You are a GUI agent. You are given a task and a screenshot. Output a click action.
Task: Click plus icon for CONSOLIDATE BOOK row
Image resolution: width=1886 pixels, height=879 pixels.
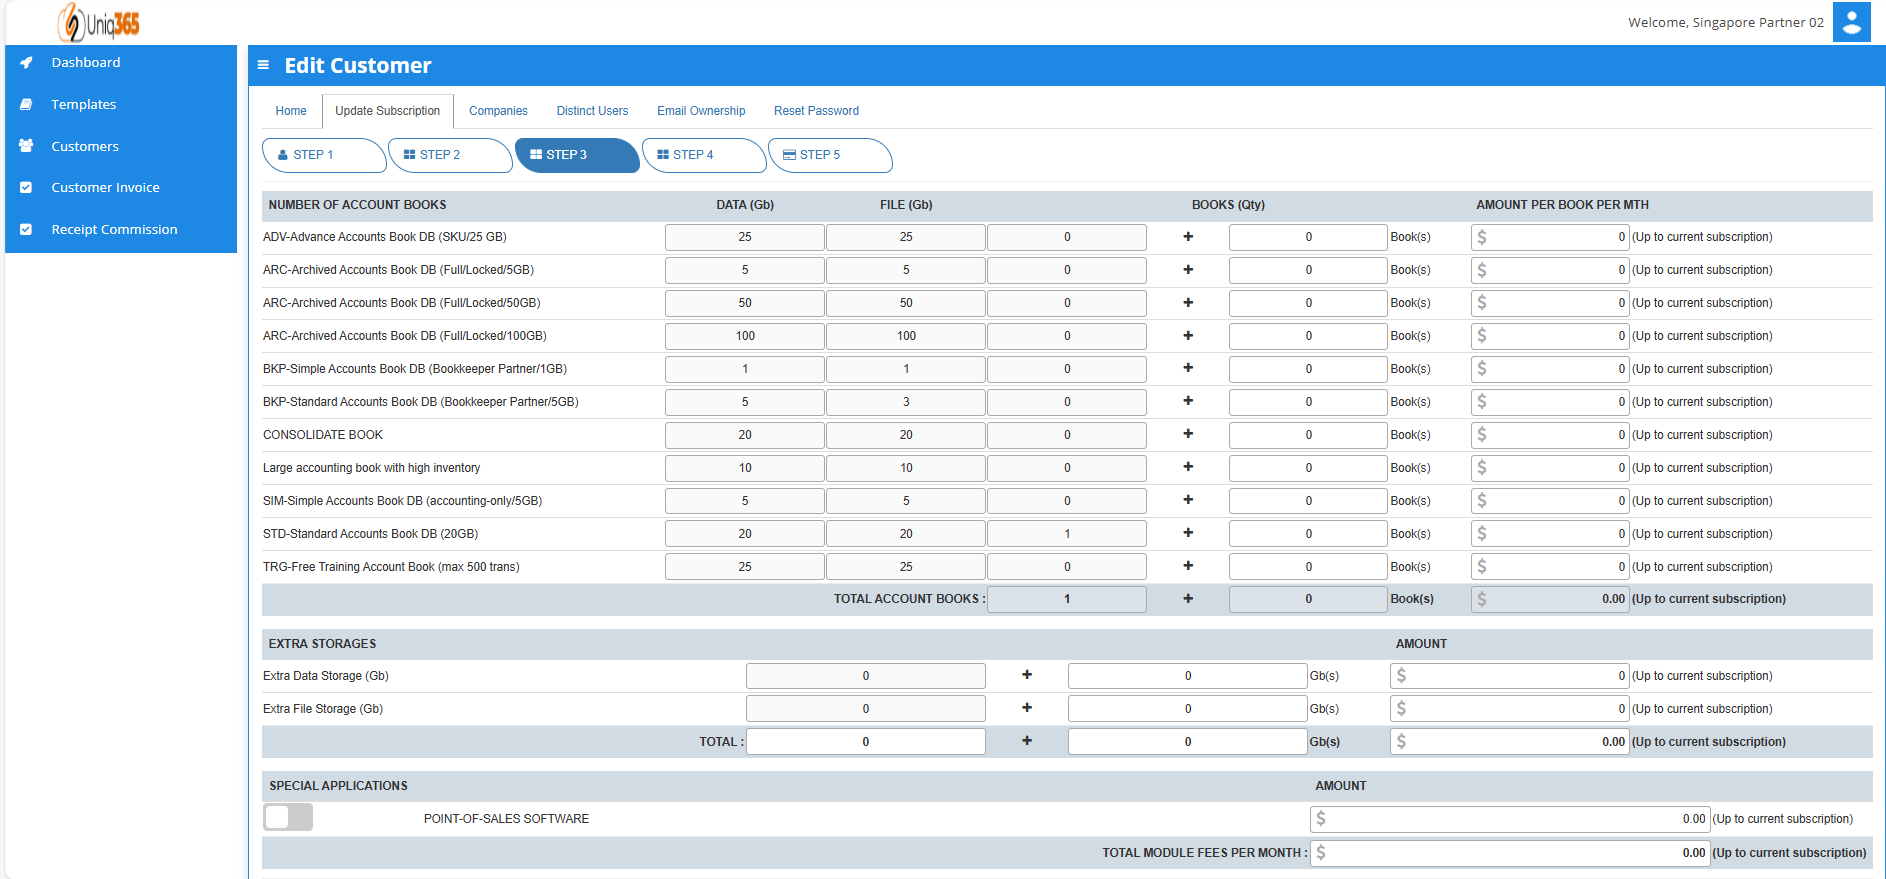click(1188, 434)
